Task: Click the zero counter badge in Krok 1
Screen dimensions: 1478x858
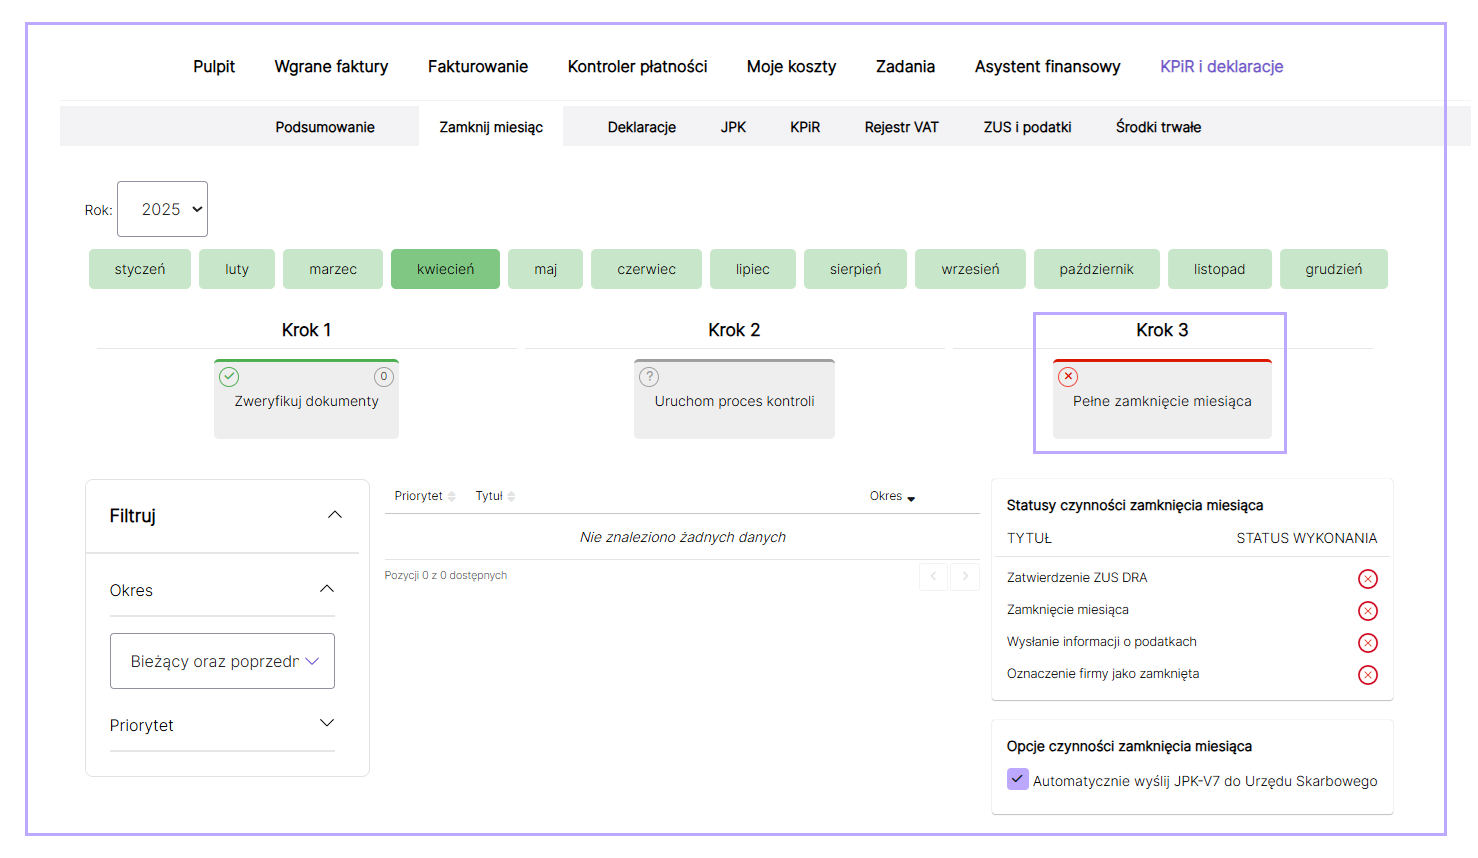Action: pyautogui.click(x=384, y=377)
